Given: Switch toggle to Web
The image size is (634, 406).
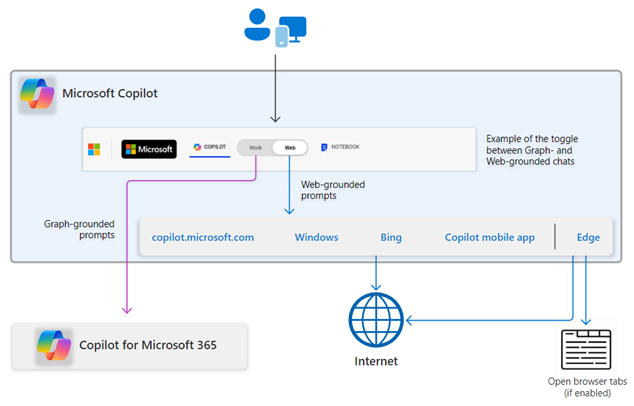Looking at the screenshot, I should point(290,148).
